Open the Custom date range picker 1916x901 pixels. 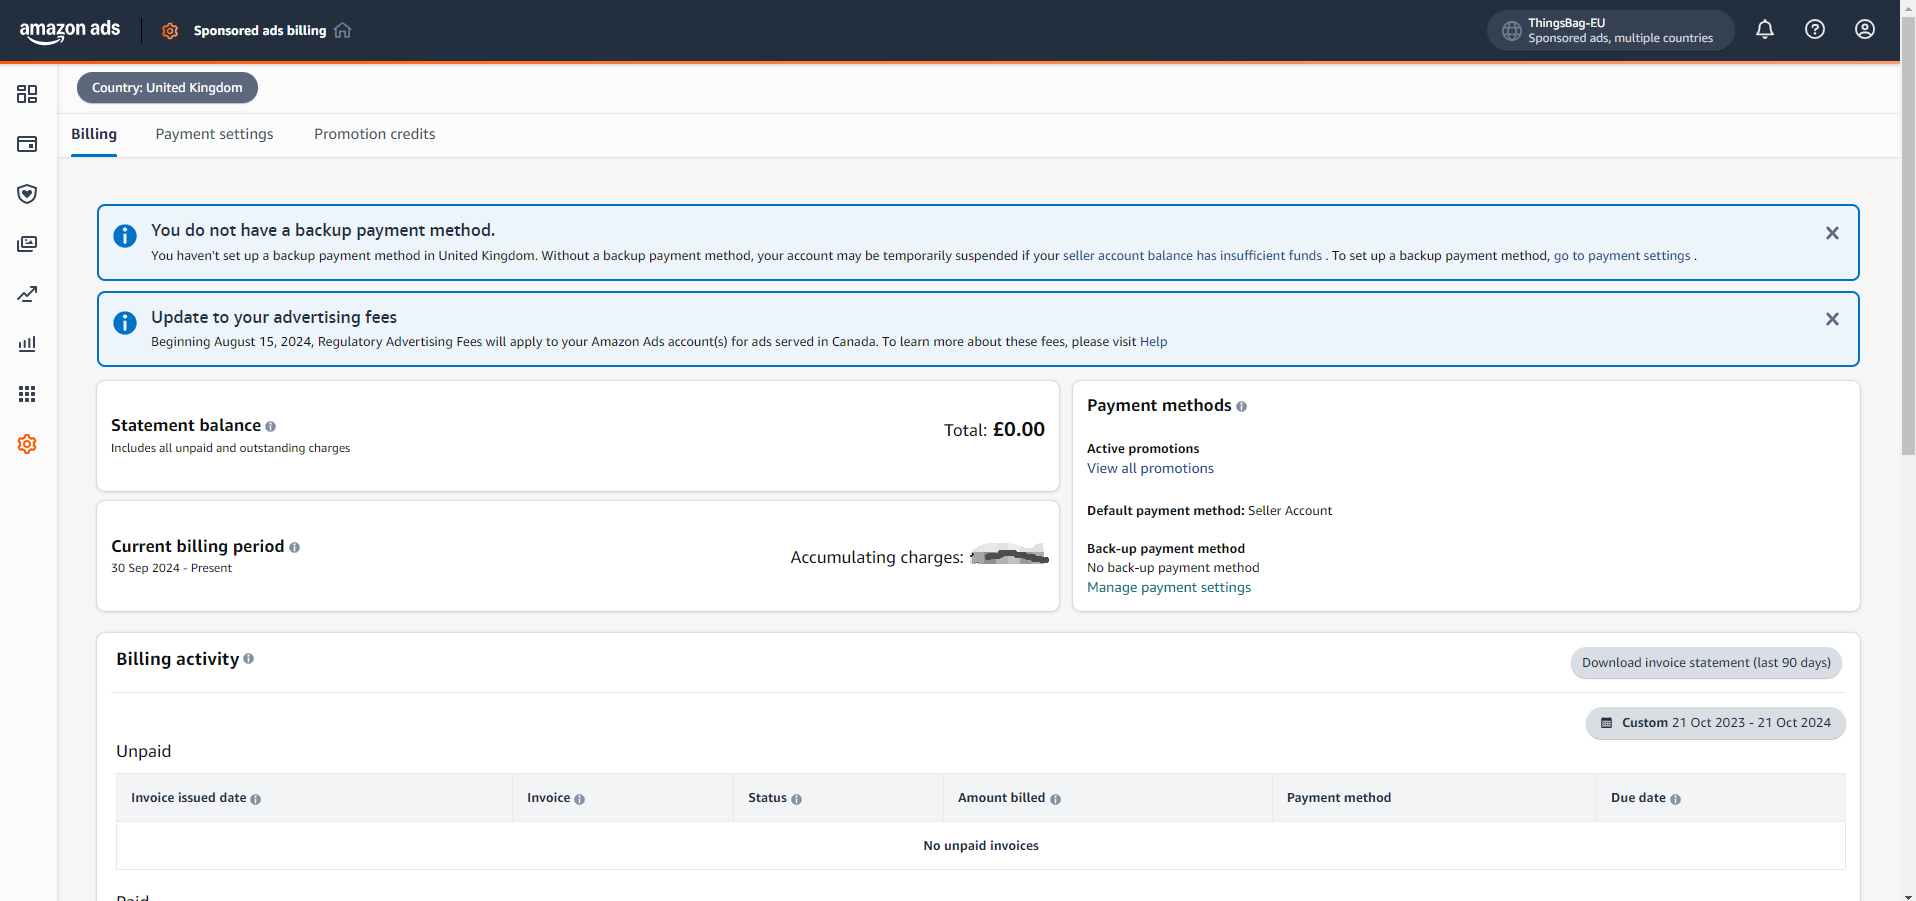pos(1715,723)
